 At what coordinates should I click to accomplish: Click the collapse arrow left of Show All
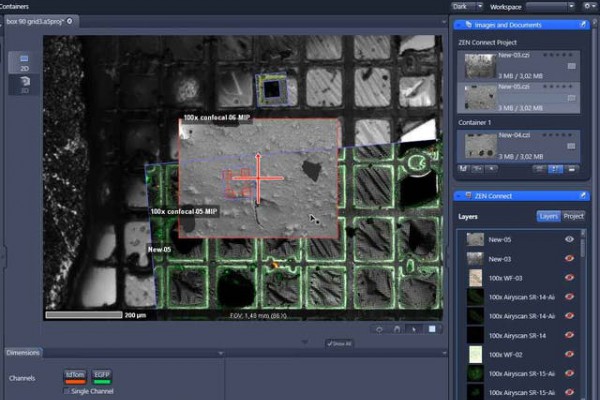point(305,341)
